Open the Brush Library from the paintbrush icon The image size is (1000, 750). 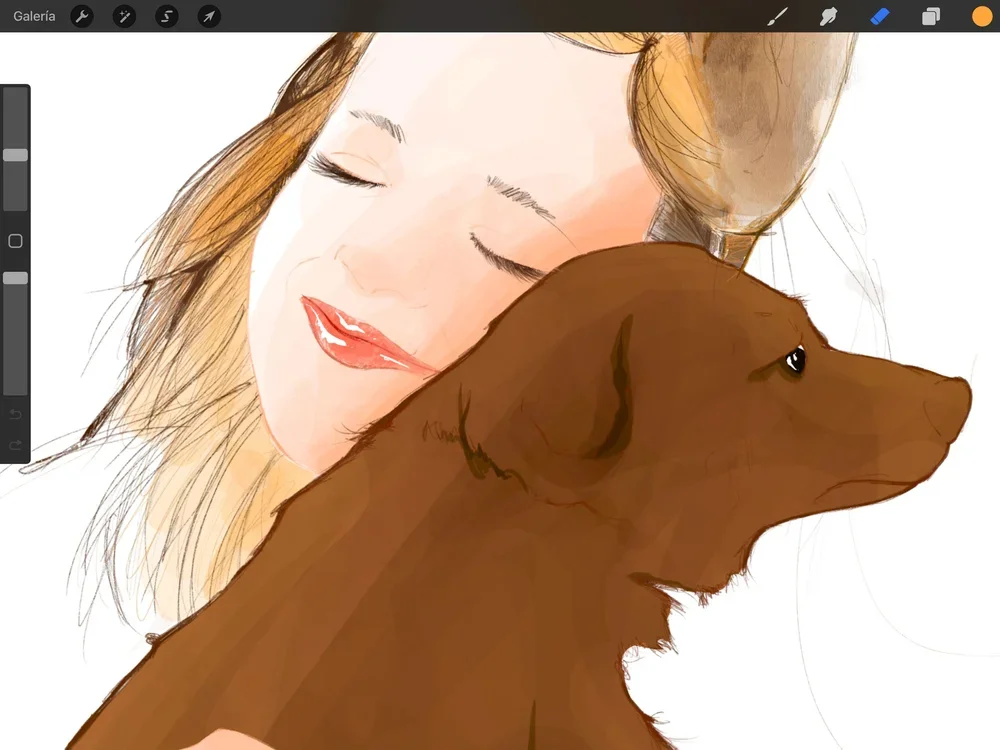777,15
